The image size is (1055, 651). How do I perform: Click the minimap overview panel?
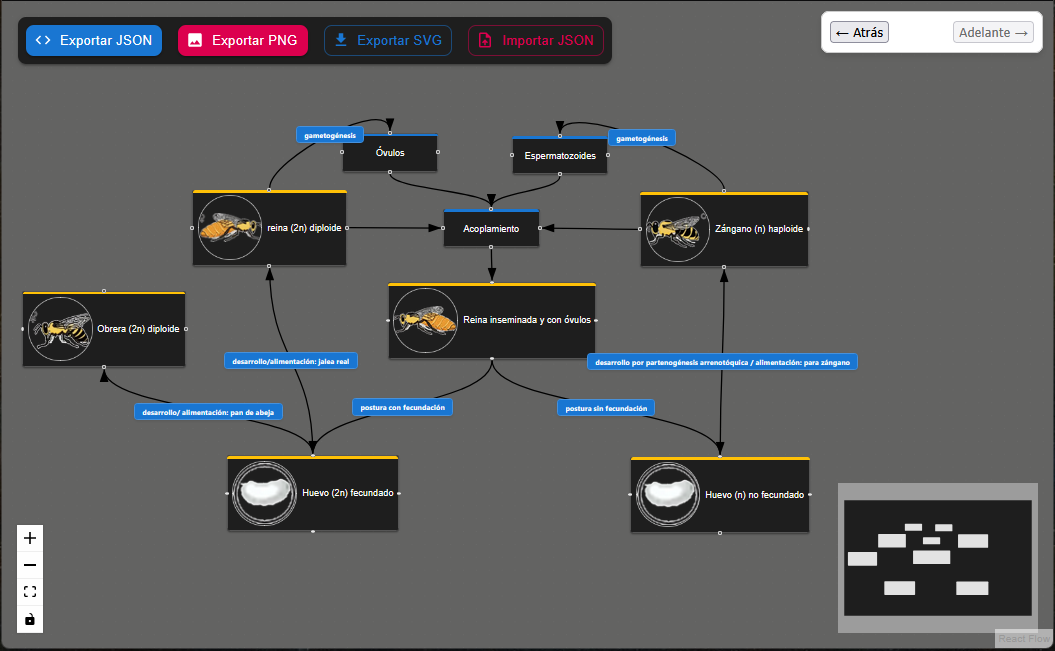coord(937,557)
